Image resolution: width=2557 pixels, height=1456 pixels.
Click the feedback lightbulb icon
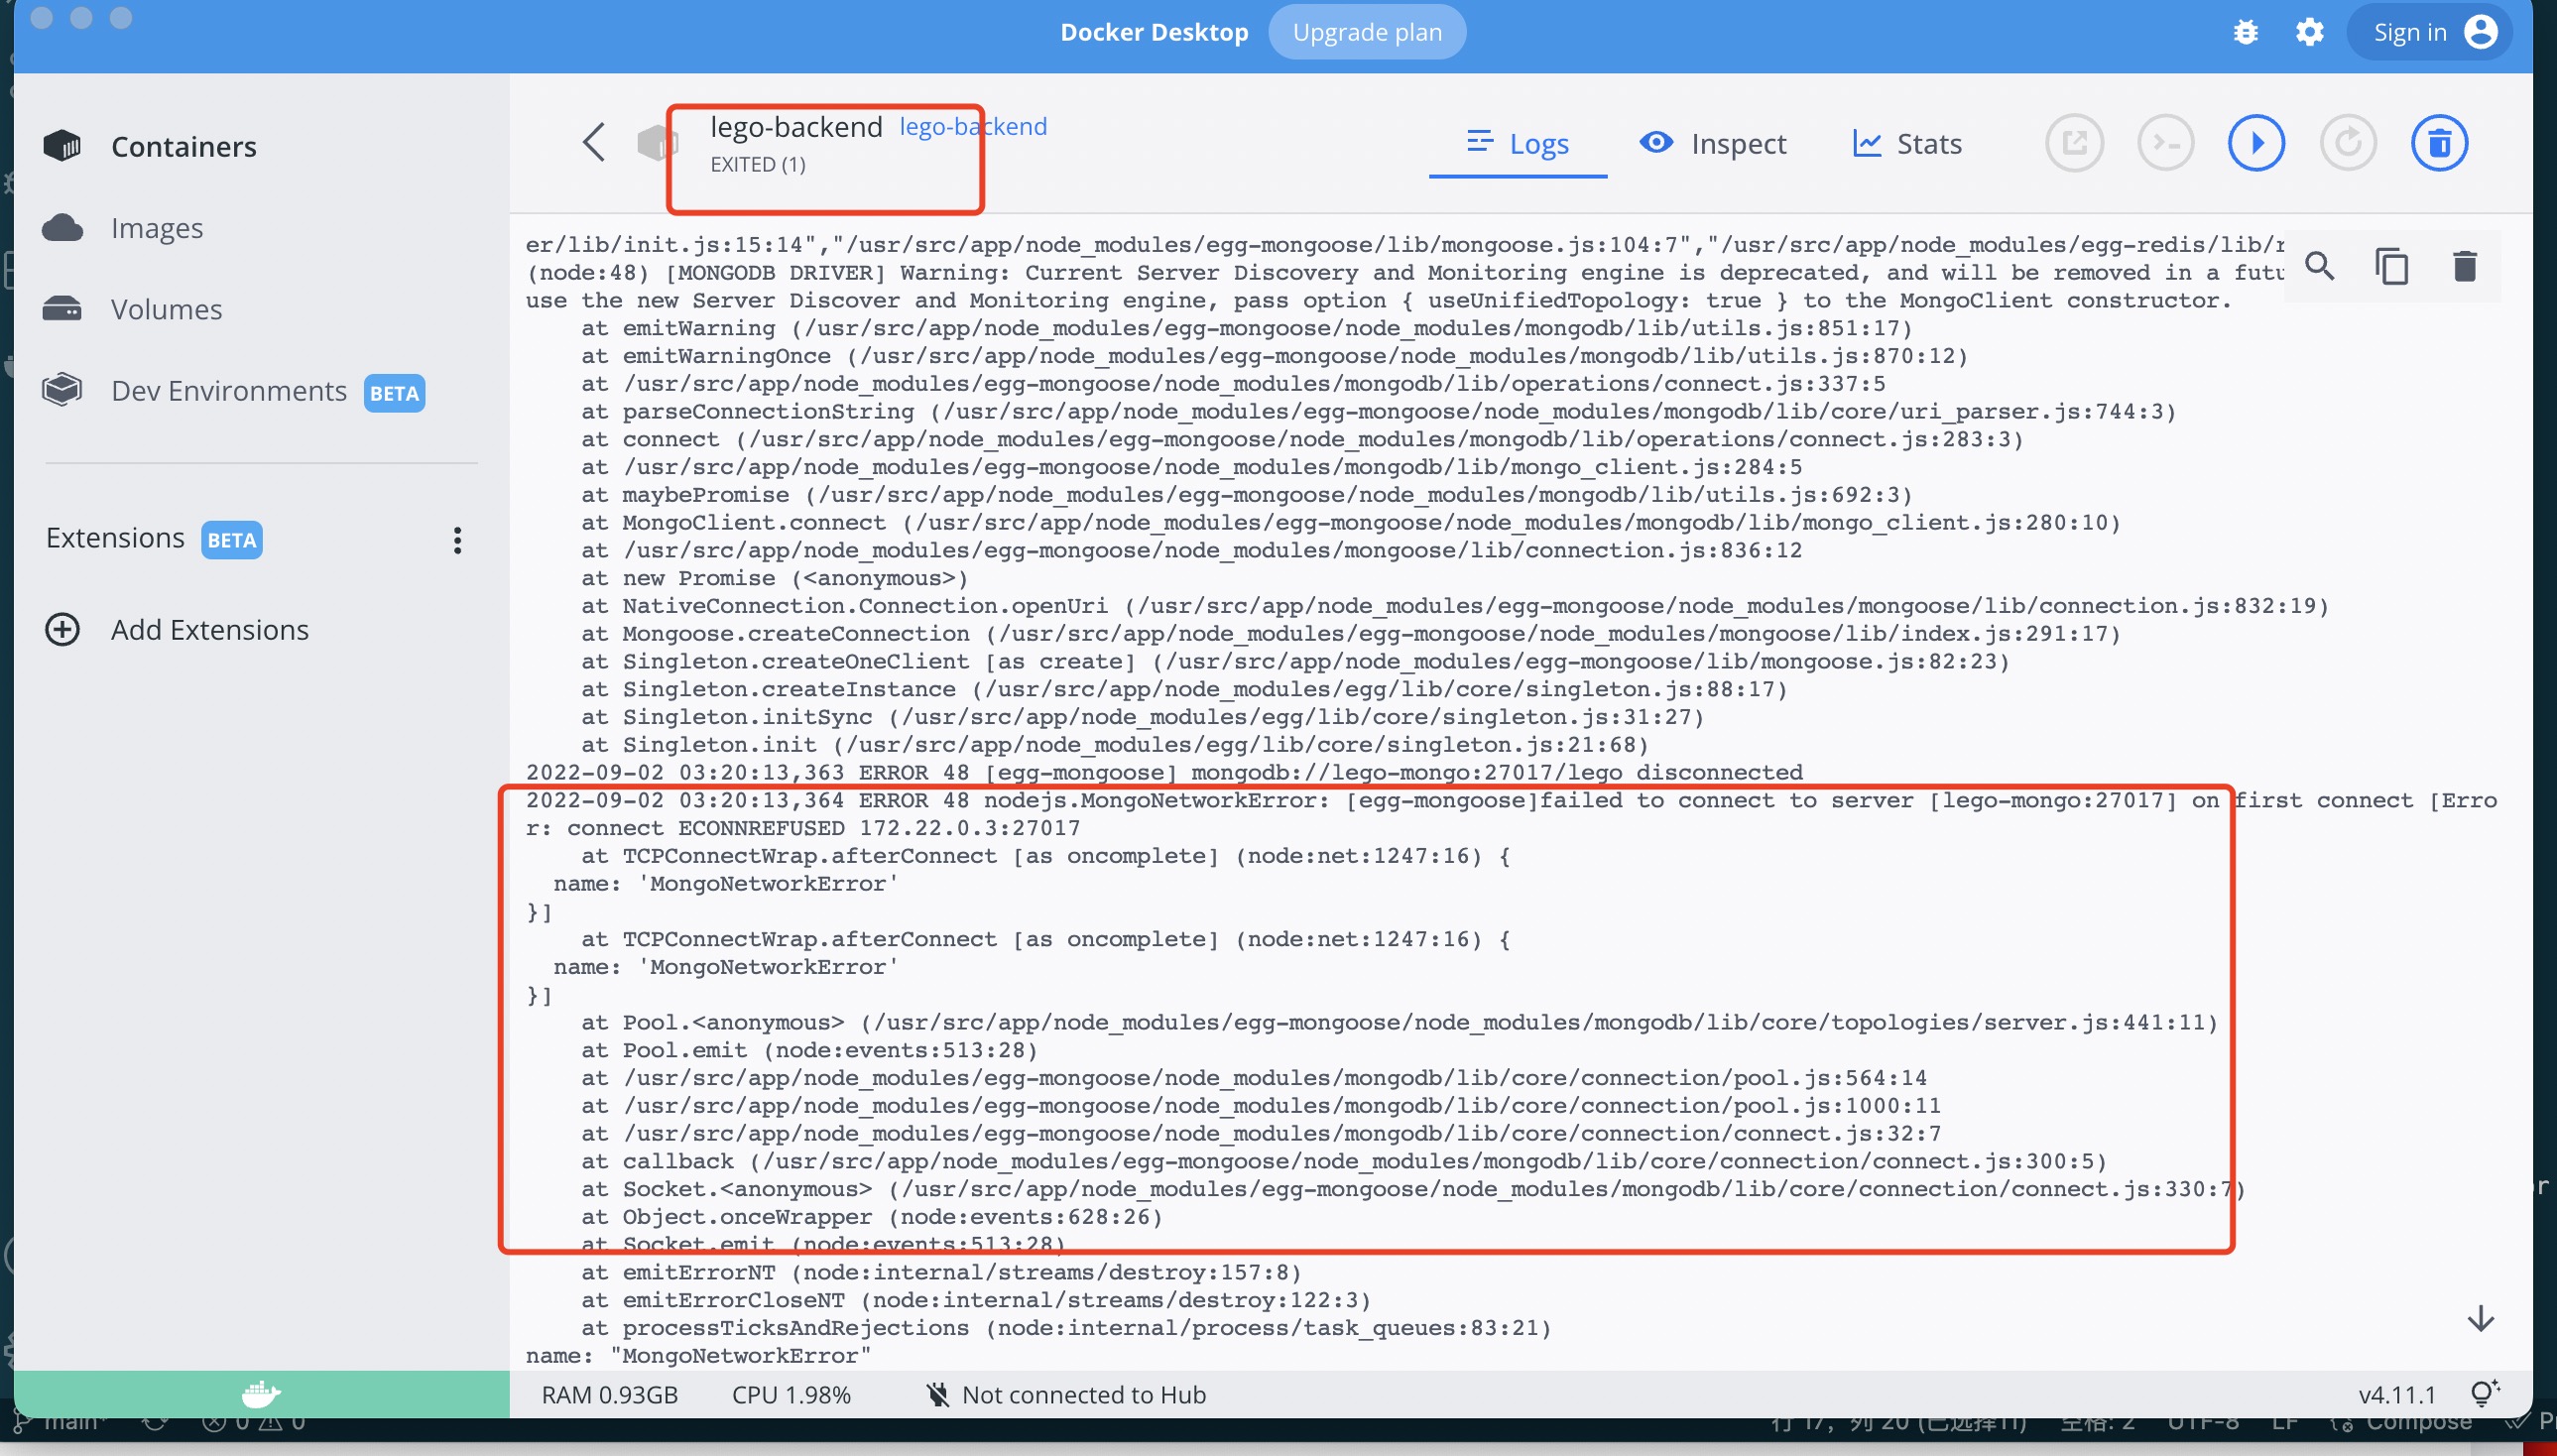point(2484,1393)
